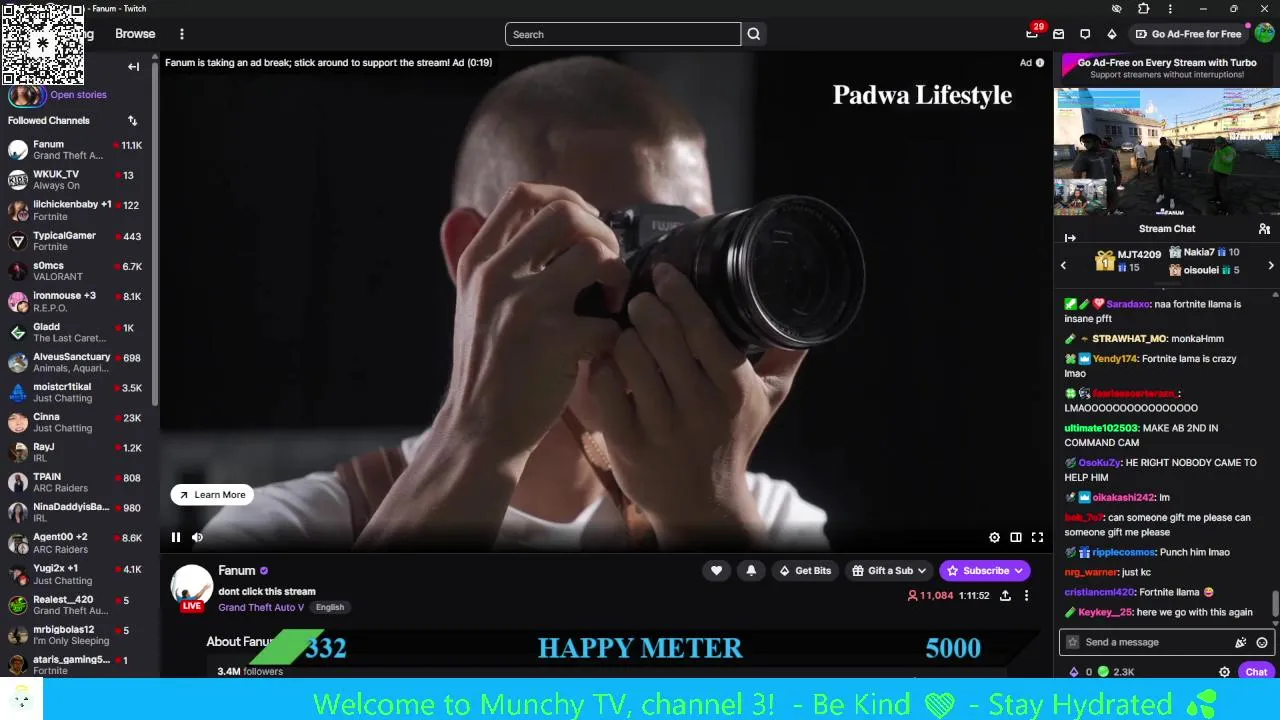
Task: Collapse the stream chat panel
Action: tap(1070, 238)
